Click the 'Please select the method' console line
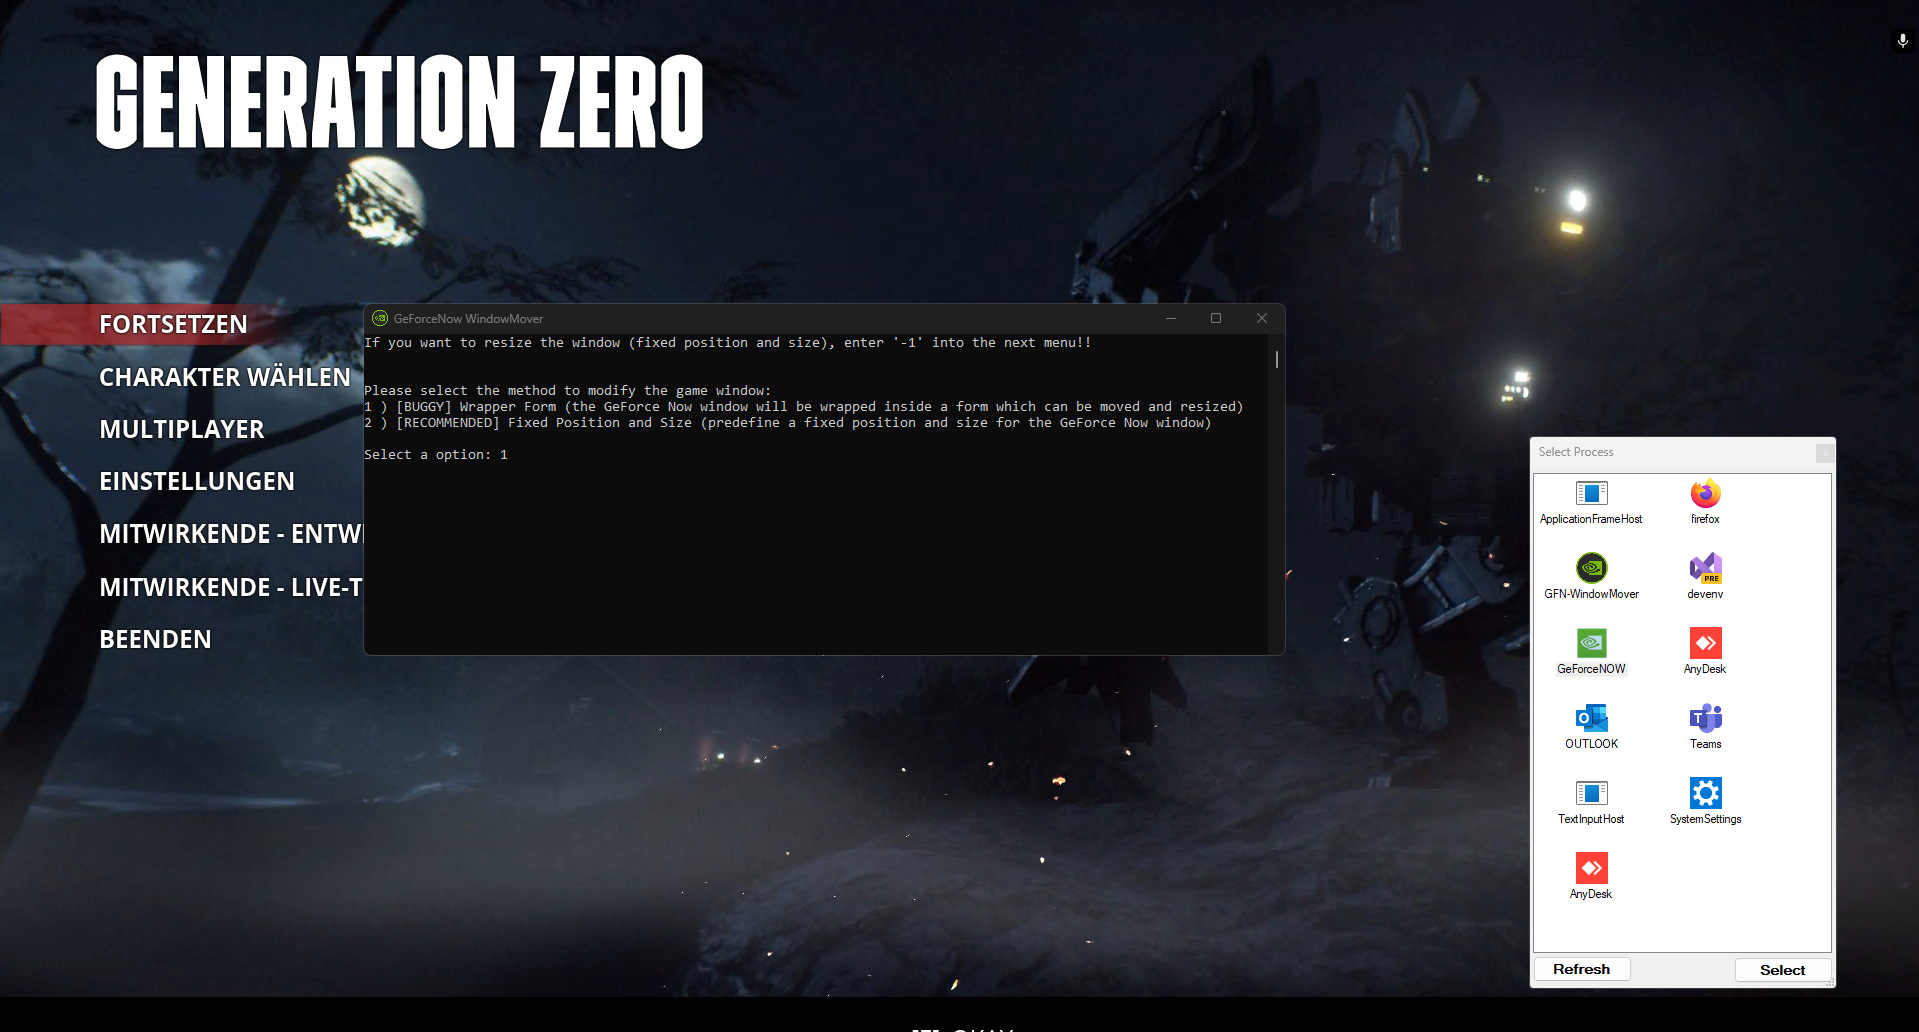The image size is (1919, 1032). tap(568, 391)
